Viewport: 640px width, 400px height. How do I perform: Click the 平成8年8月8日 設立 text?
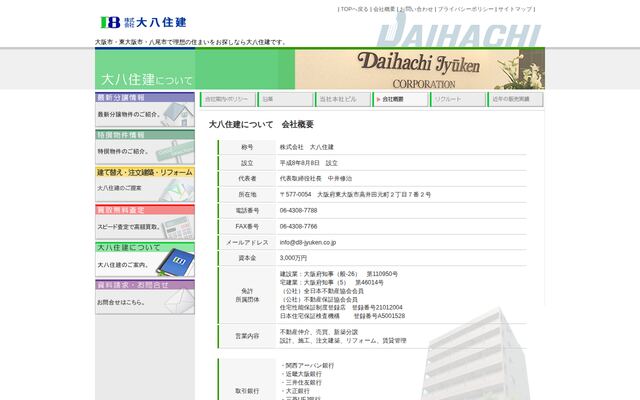pyautogui.click(x=309, y=163)
